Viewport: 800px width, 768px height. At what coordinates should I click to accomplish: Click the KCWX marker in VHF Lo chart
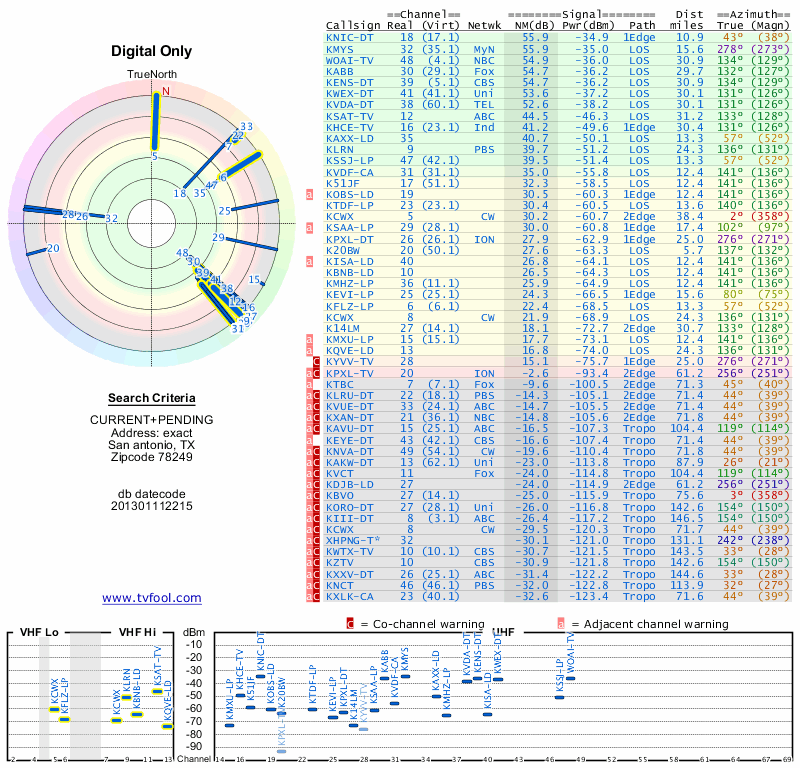[54, 709]
